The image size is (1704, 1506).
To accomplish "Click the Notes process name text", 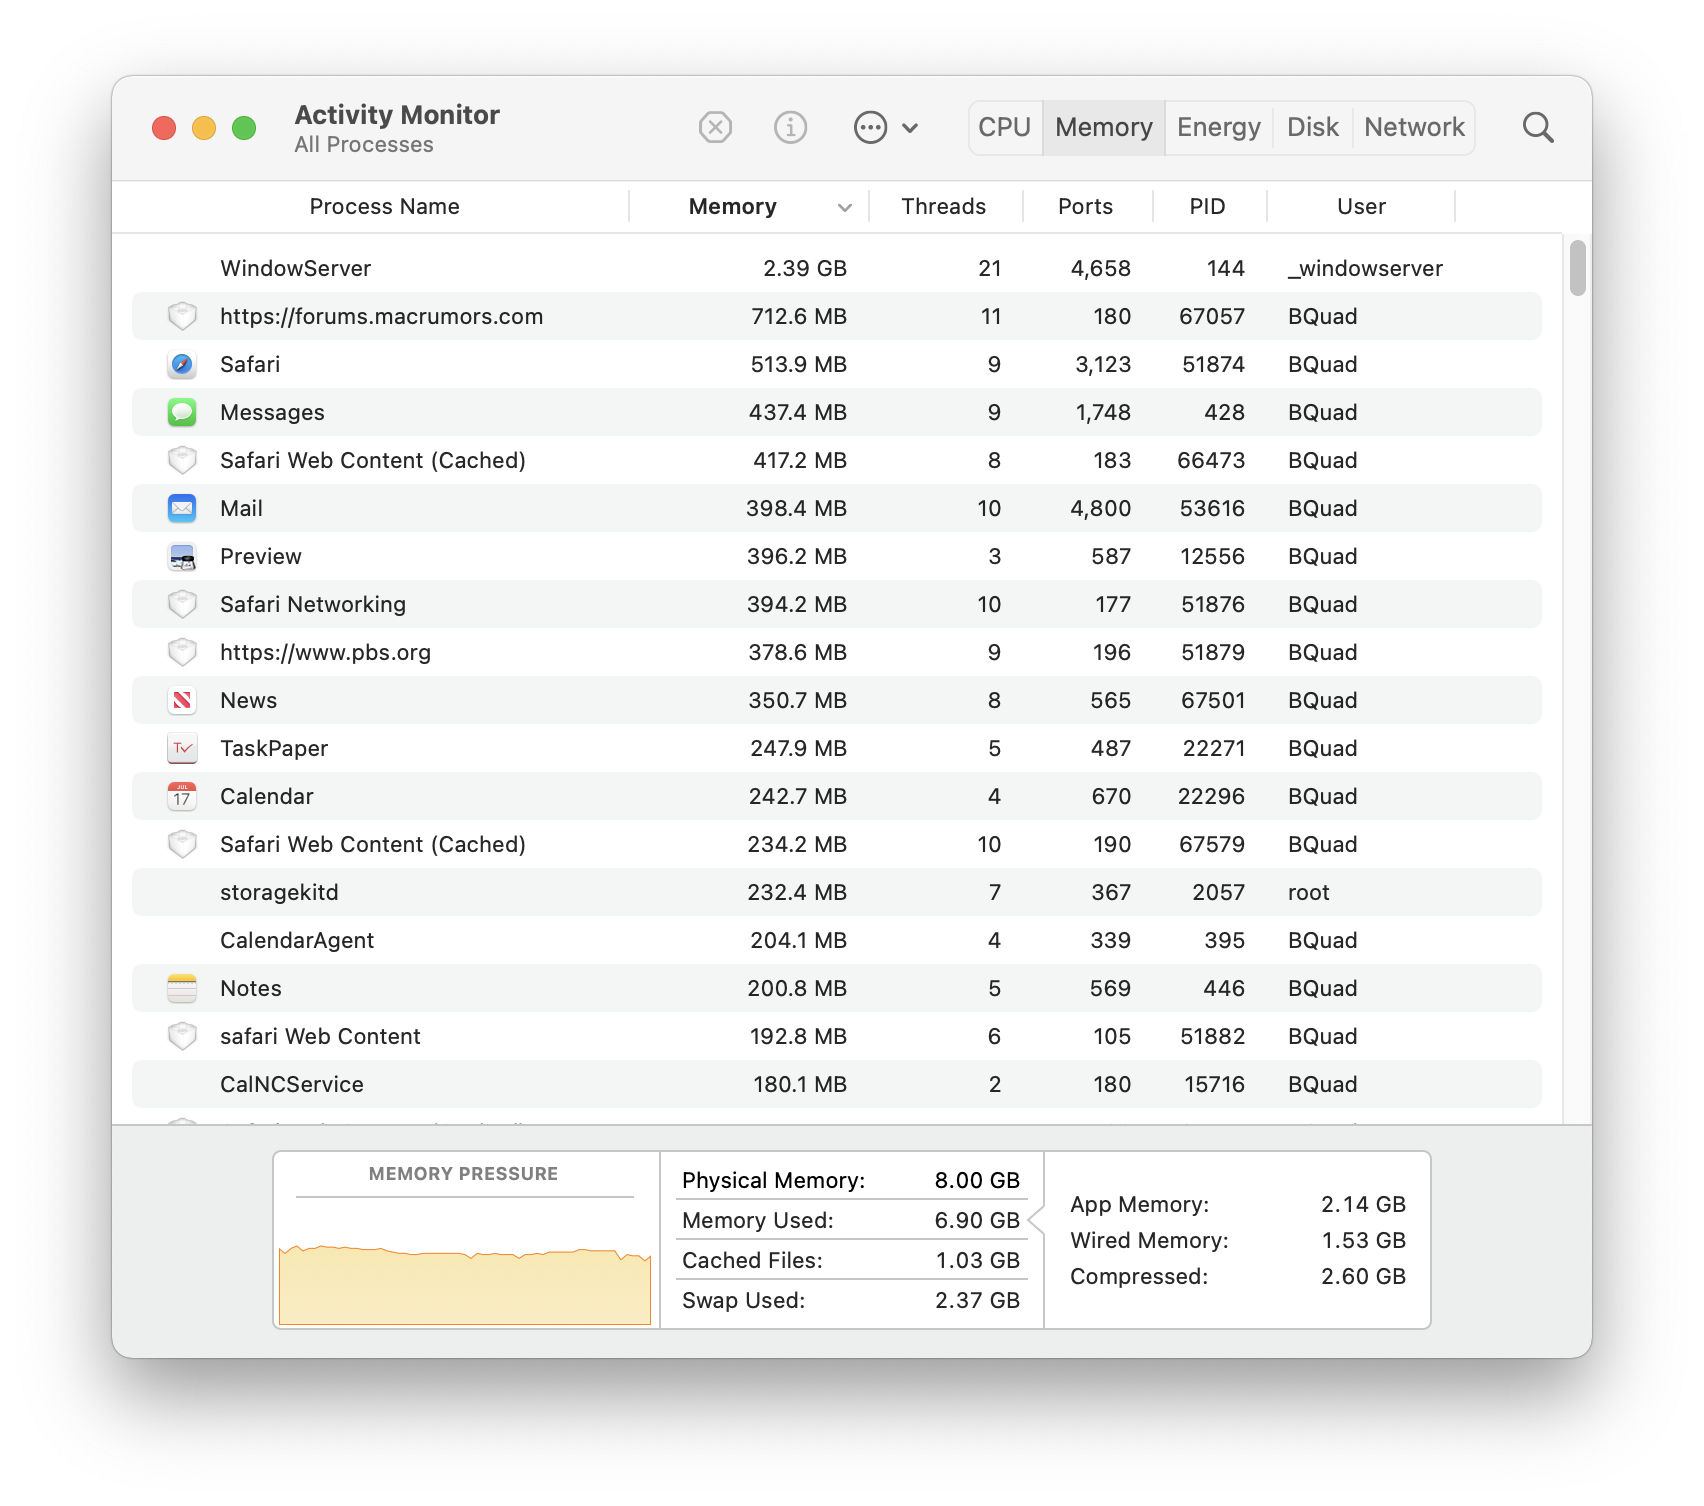I will [251, 988].
